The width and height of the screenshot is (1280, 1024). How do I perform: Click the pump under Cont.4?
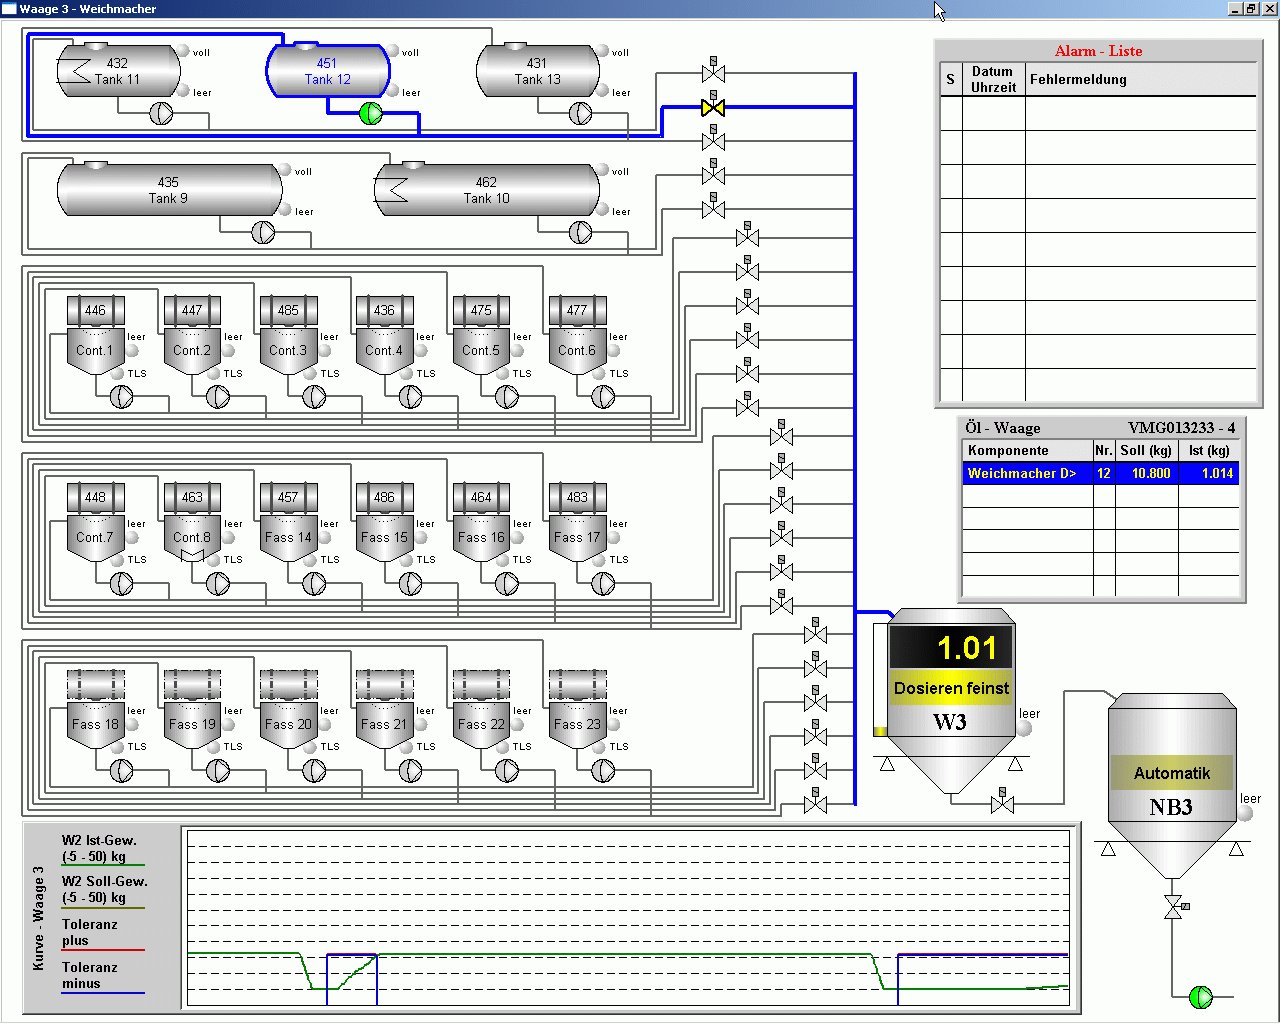click(410, 397)
